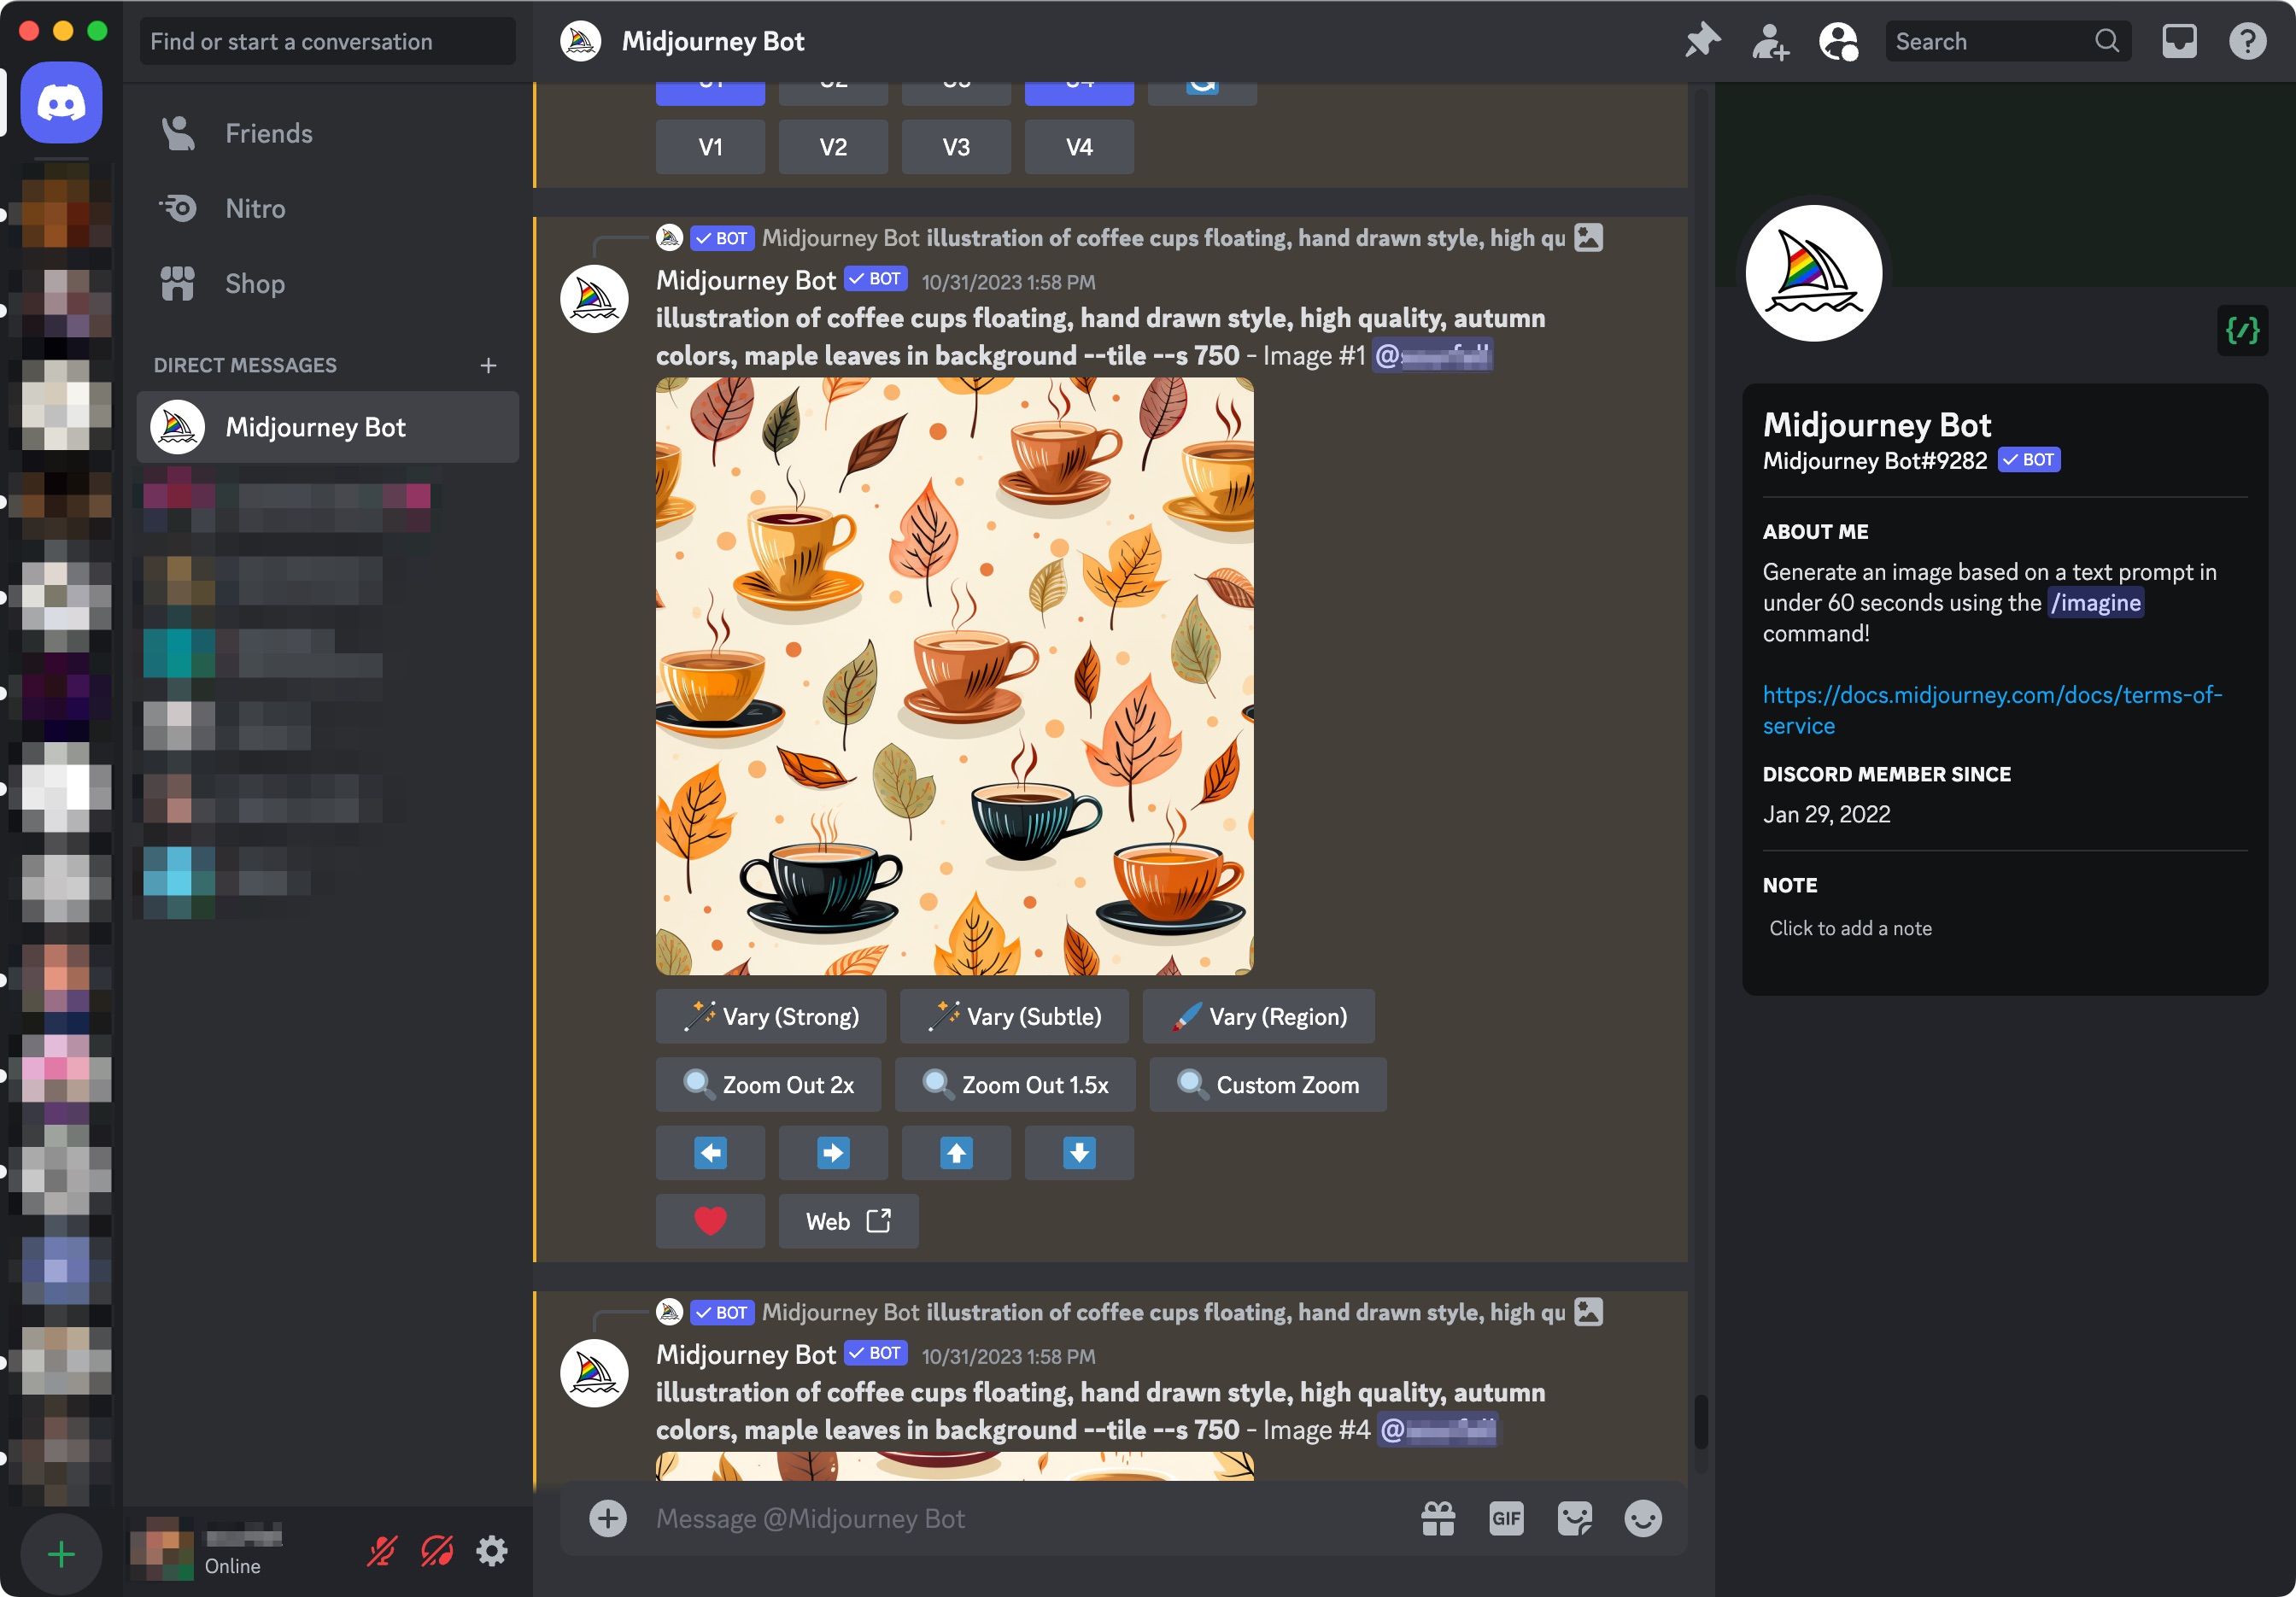The image size is (2296, 1597).
Task: Click the Vary (Strong) button
Action: point(770,1016)
